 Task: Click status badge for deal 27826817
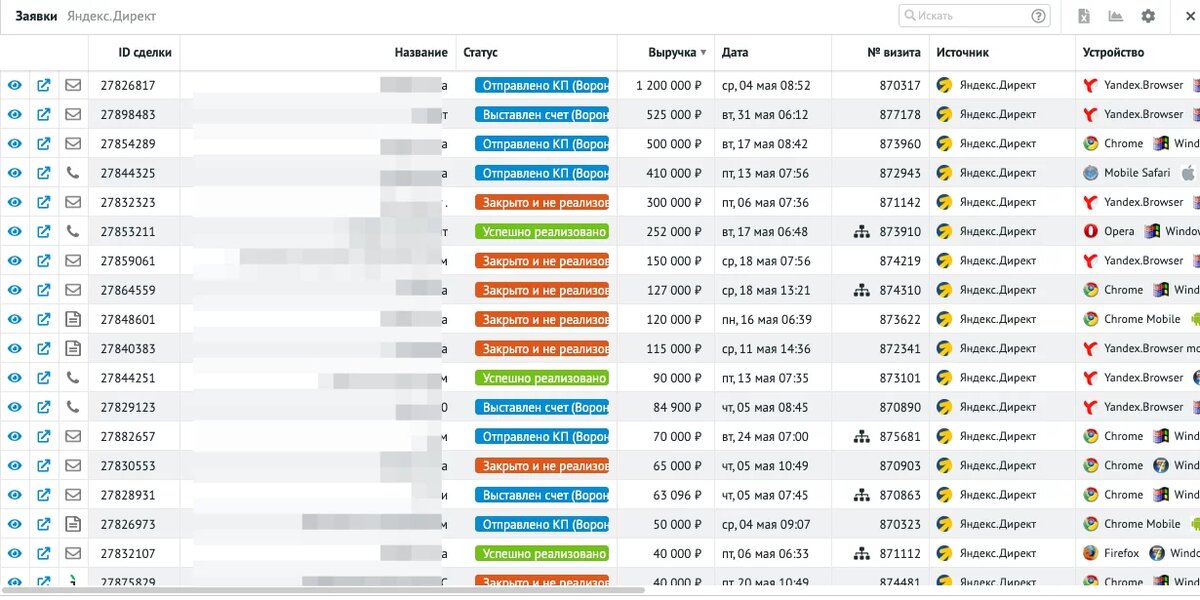(x=542, y=86)
